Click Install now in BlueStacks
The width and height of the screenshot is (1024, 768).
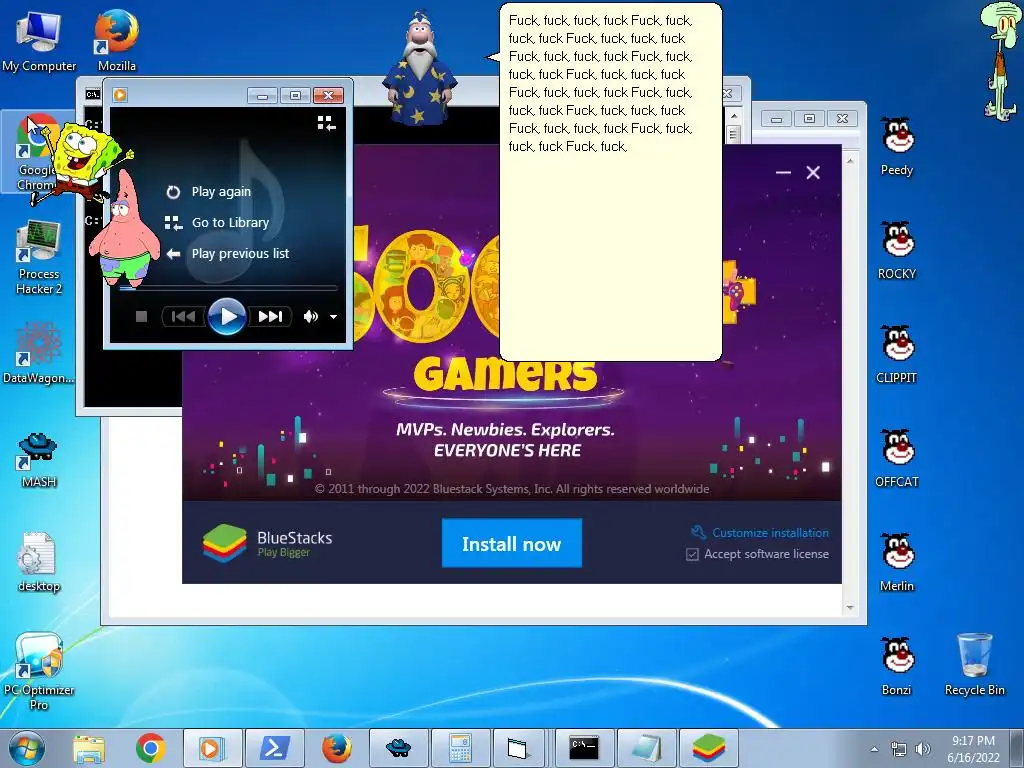pyautogui.click(x=511, y=543)
